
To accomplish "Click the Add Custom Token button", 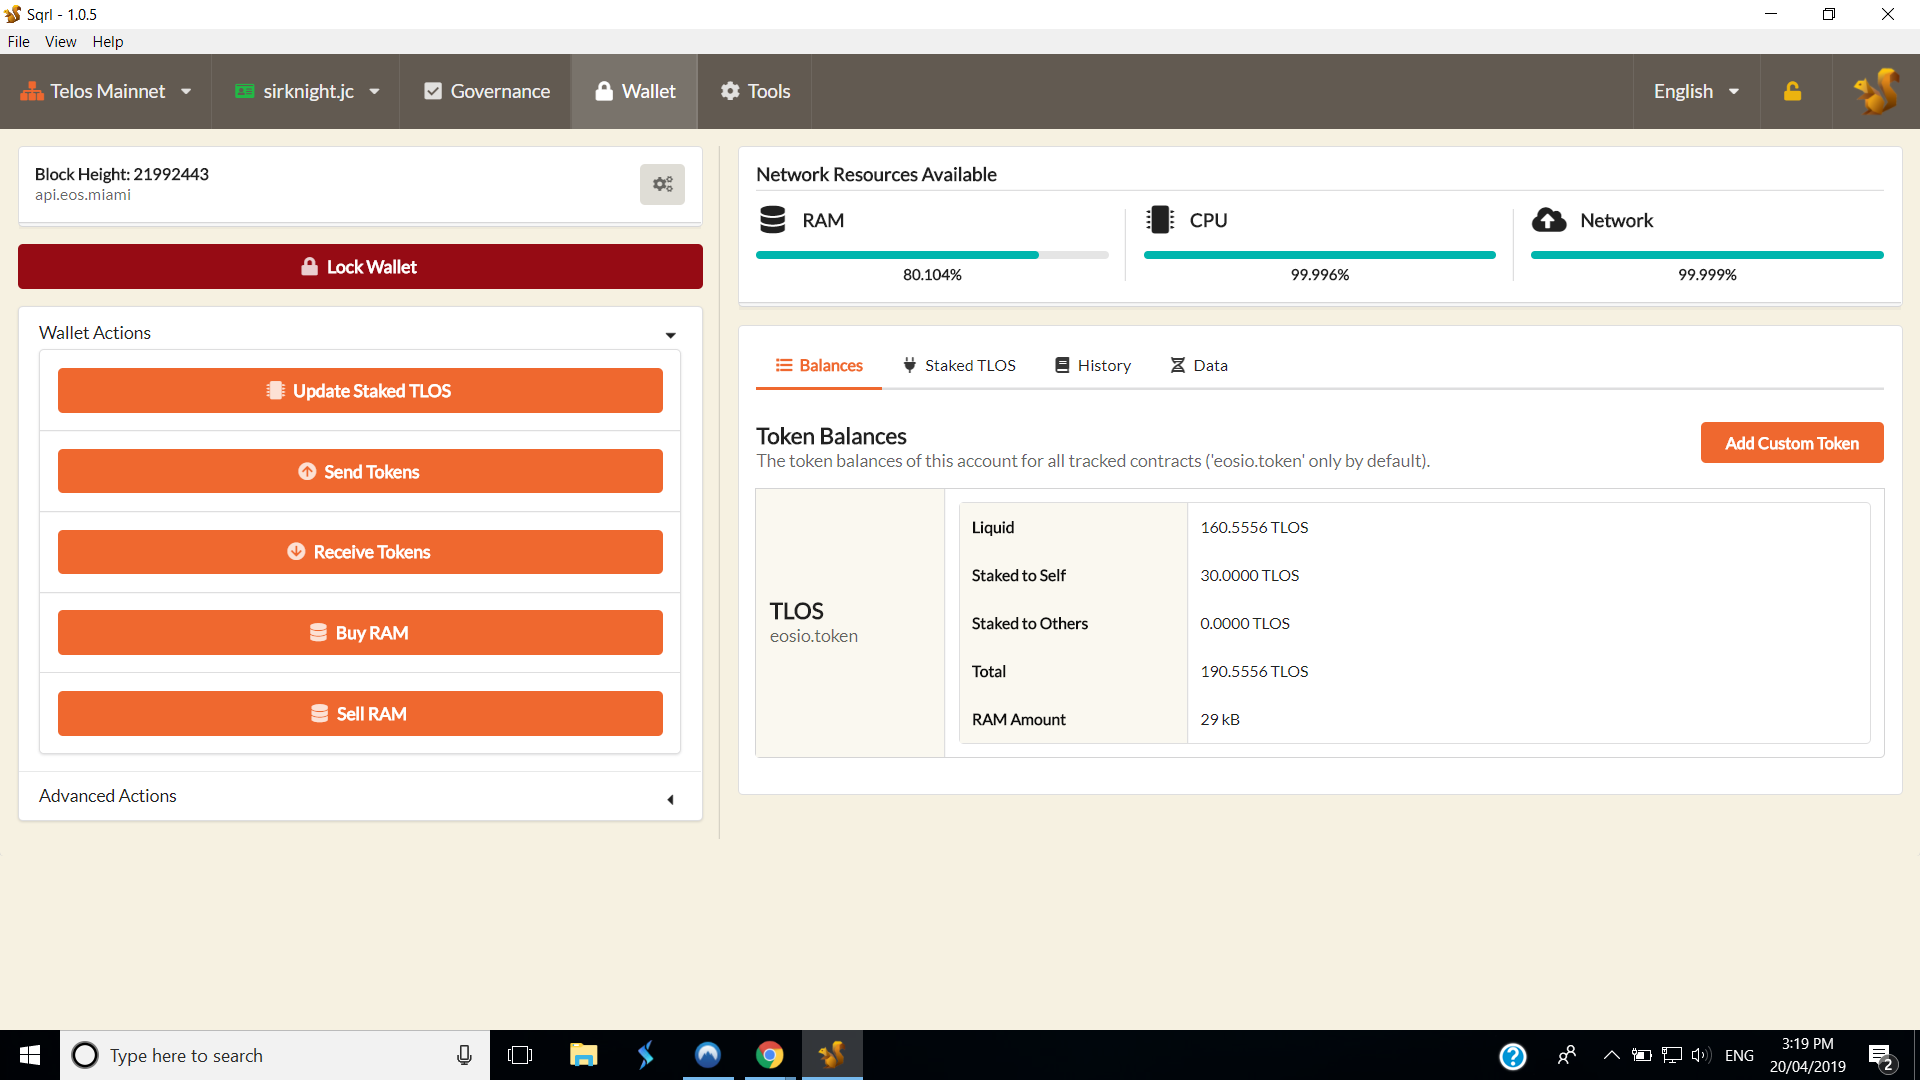I will click(x=1791, y=443).
